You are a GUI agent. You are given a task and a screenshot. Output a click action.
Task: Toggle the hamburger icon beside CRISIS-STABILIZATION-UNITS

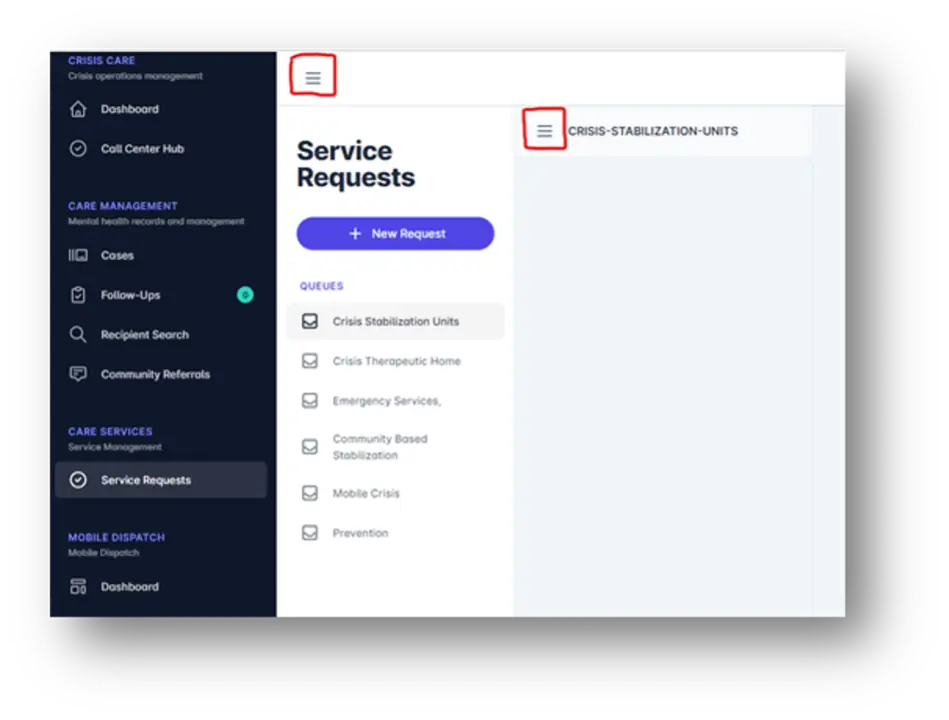point(545,131)
